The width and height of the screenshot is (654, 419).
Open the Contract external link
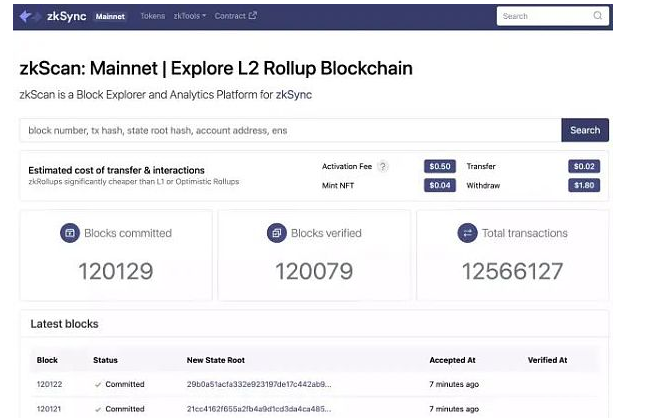(235, 16)
